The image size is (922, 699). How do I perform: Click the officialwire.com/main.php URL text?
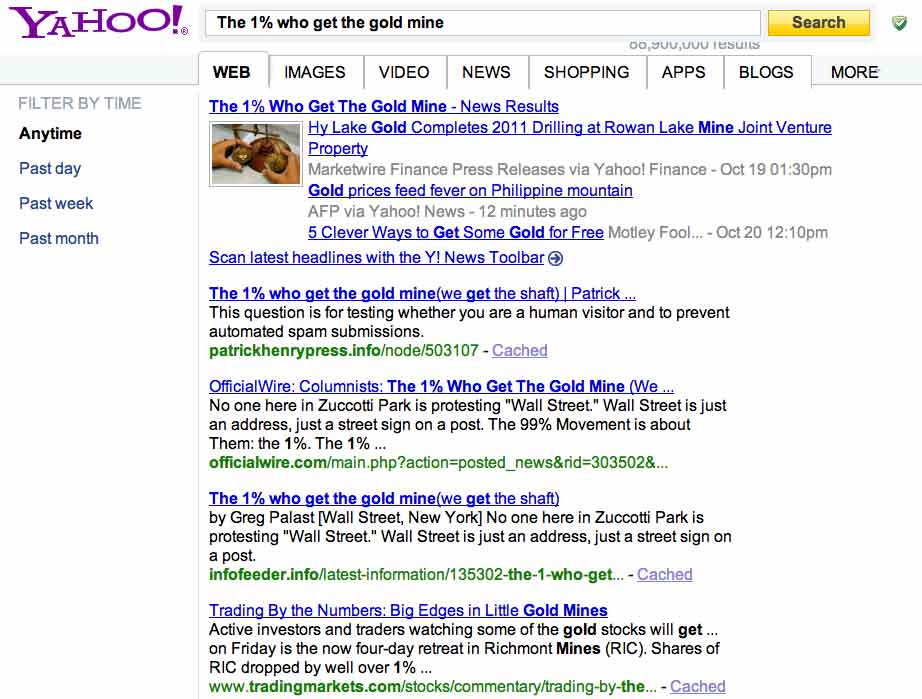tap(439, 463)
